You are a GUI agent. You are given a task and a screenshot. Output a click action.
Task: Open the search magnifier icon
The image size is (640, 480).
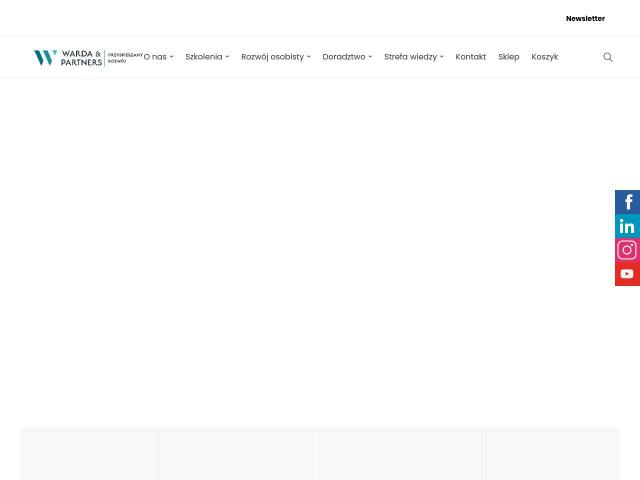pos(608,57)
